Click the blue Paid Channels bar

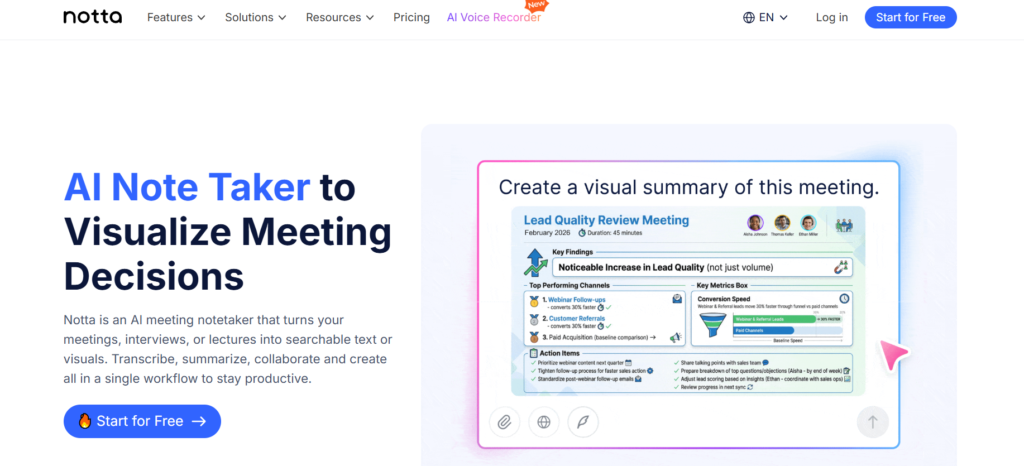tap(763, 331)
